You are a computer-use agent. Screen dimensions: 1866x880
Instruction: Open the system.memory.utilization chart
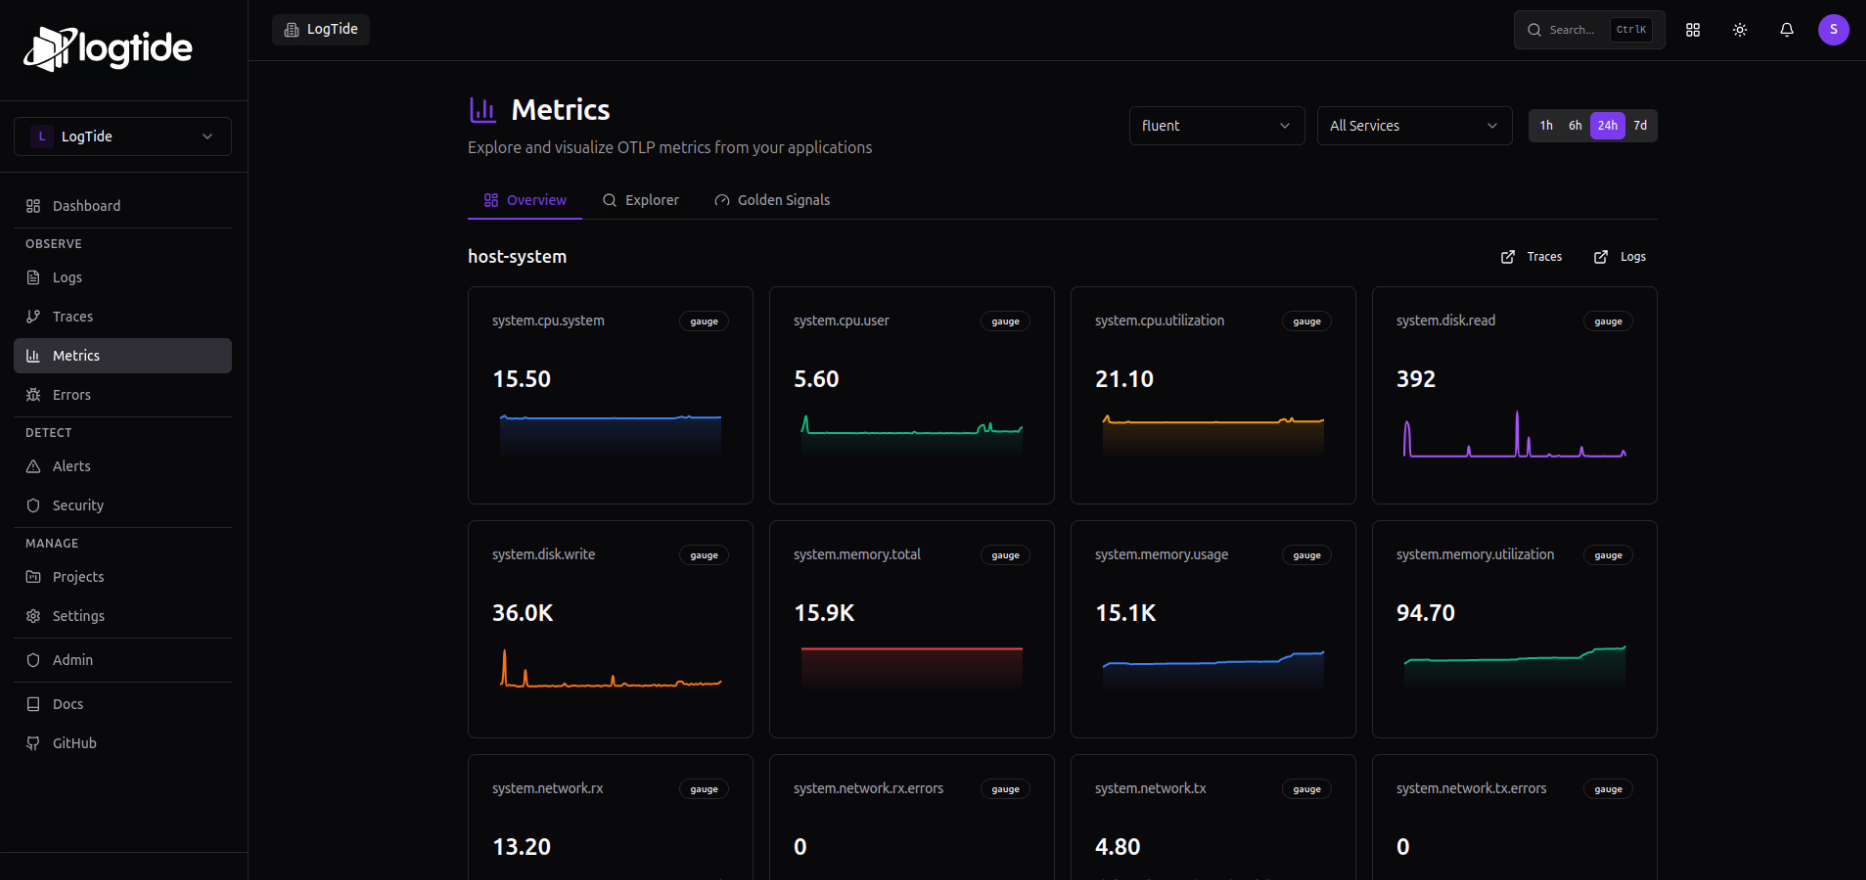click(1514, 668)
